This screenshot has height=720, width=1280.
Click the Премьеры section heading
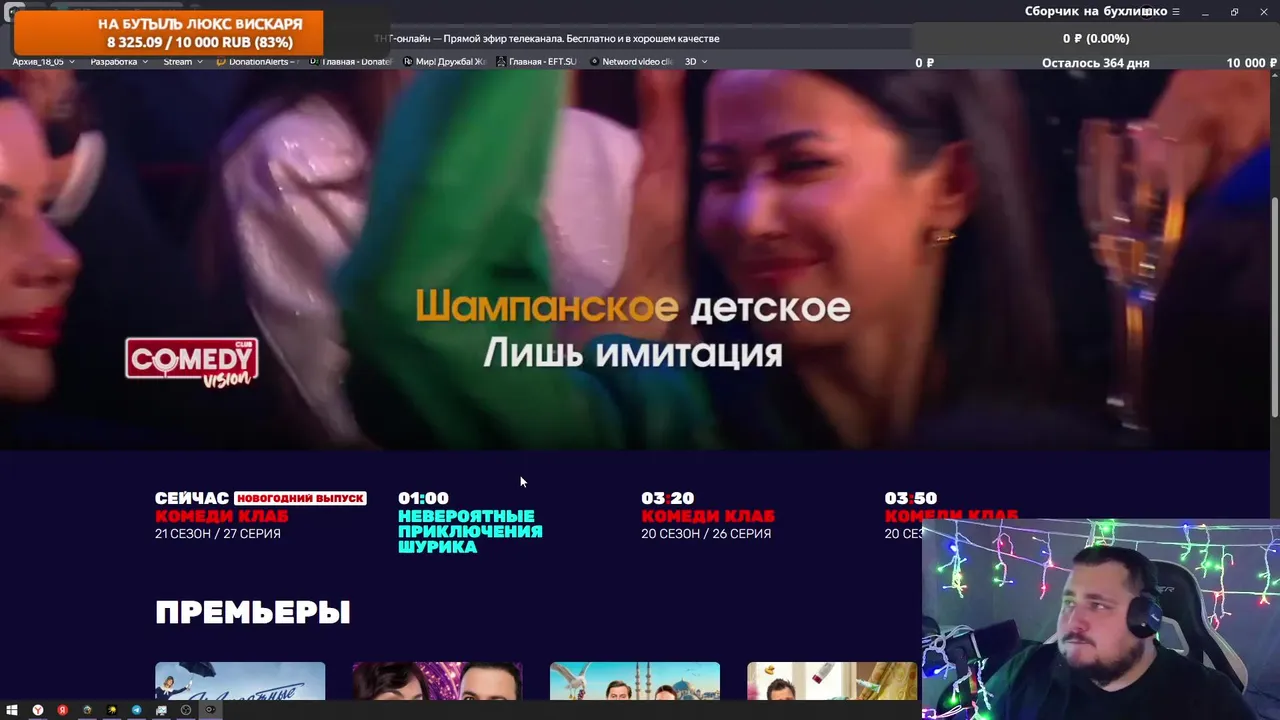252,612
